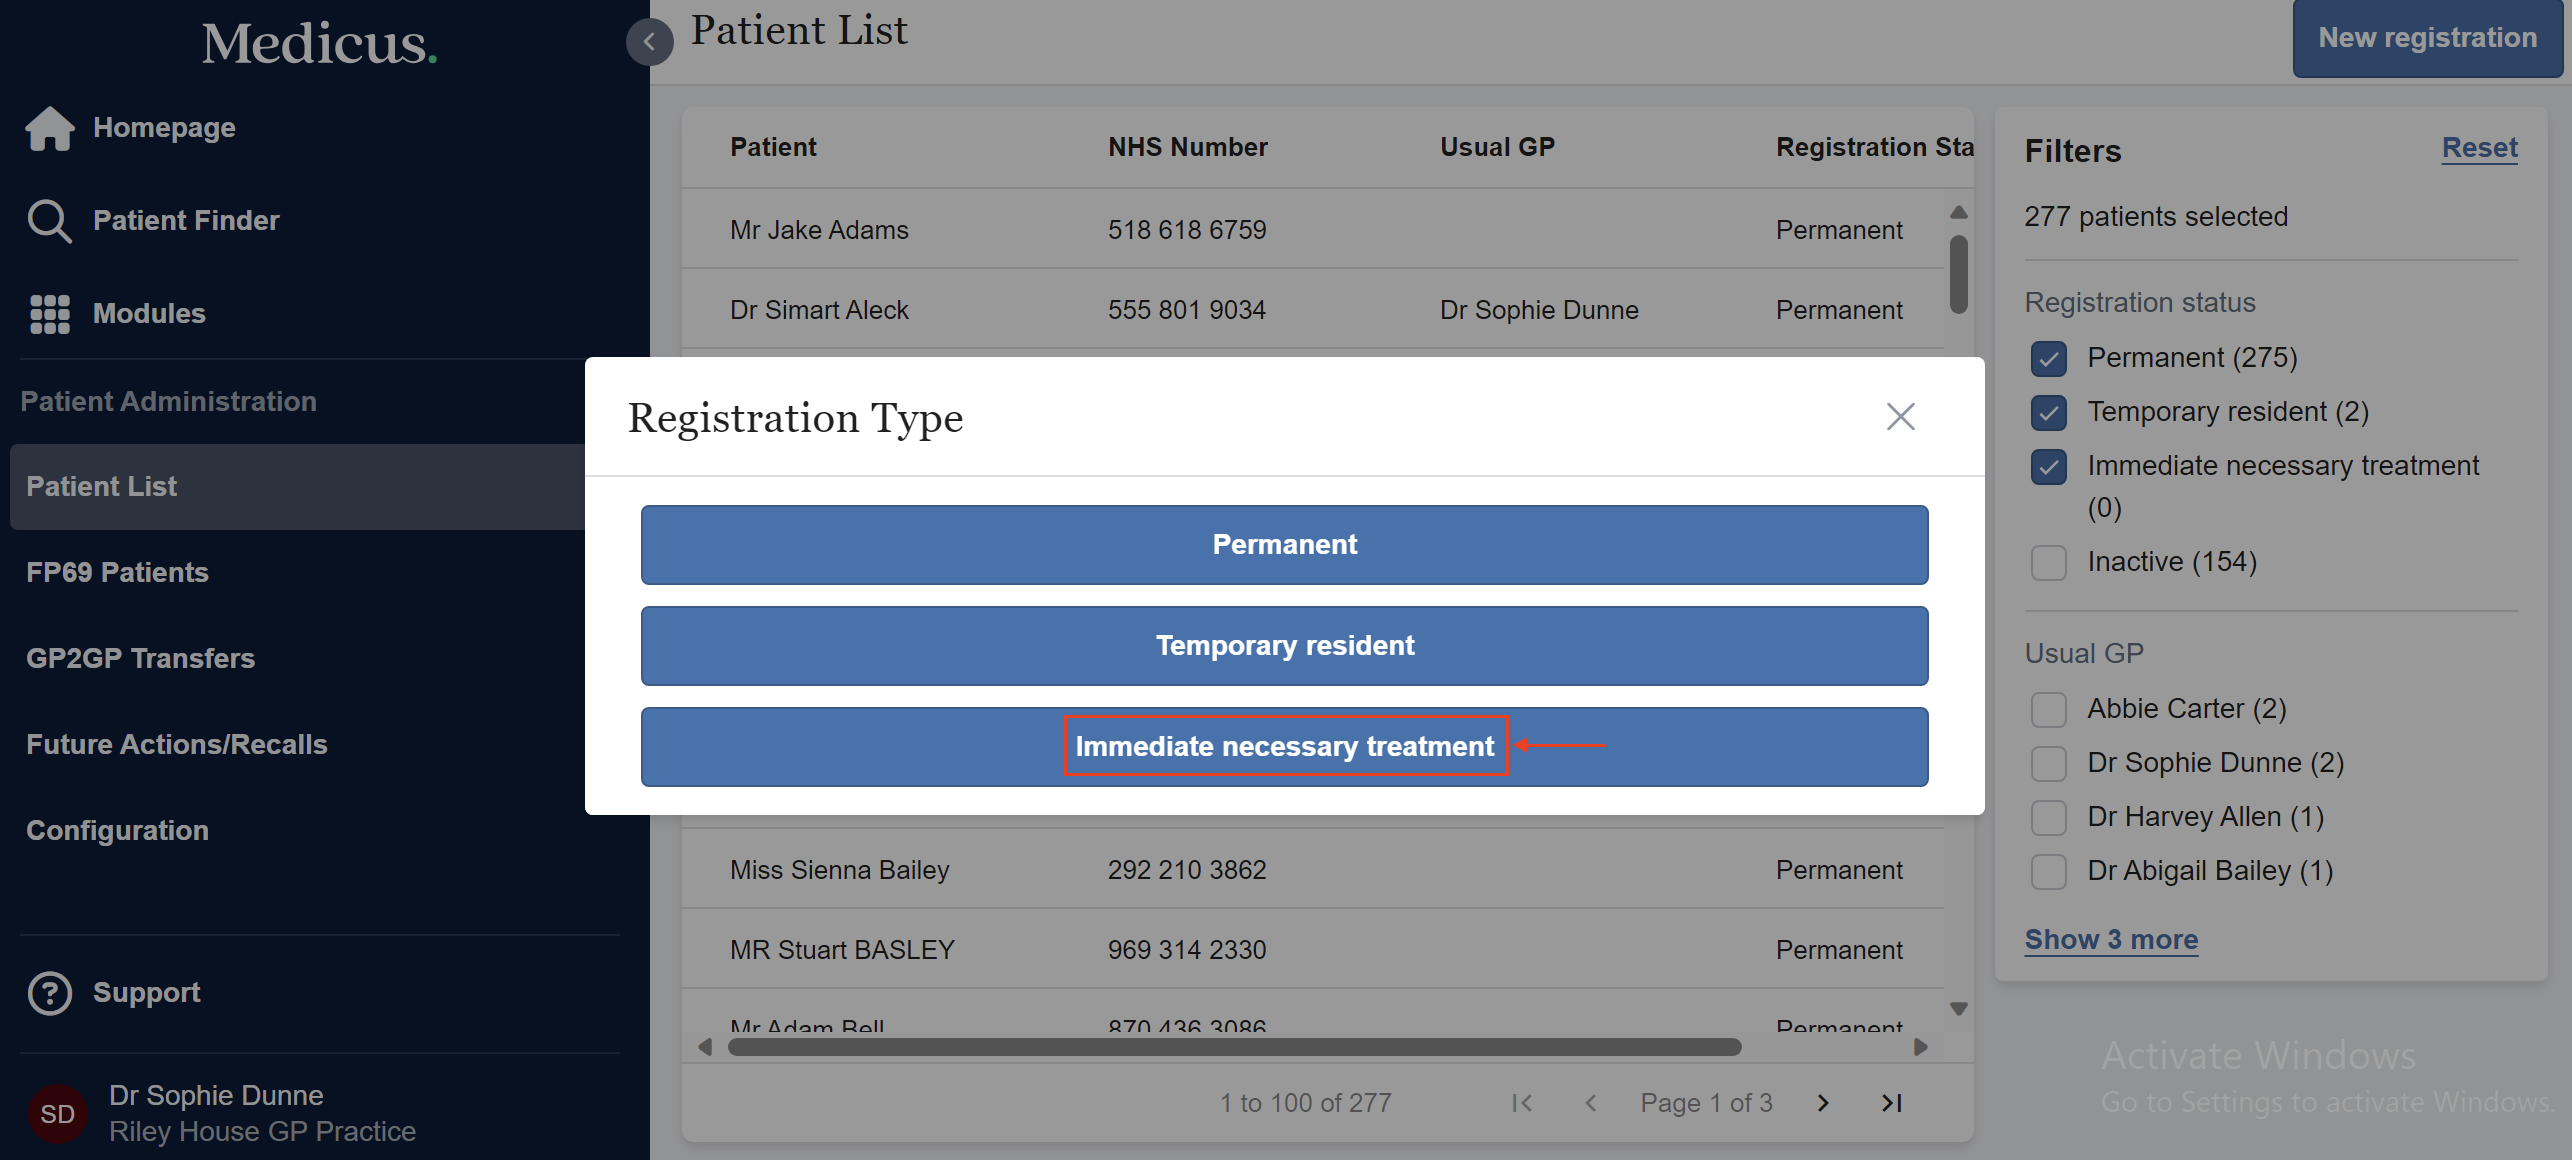2572x1160 pixels.
Task: Click the Homepage icon
Action: (x=48, y=128)
